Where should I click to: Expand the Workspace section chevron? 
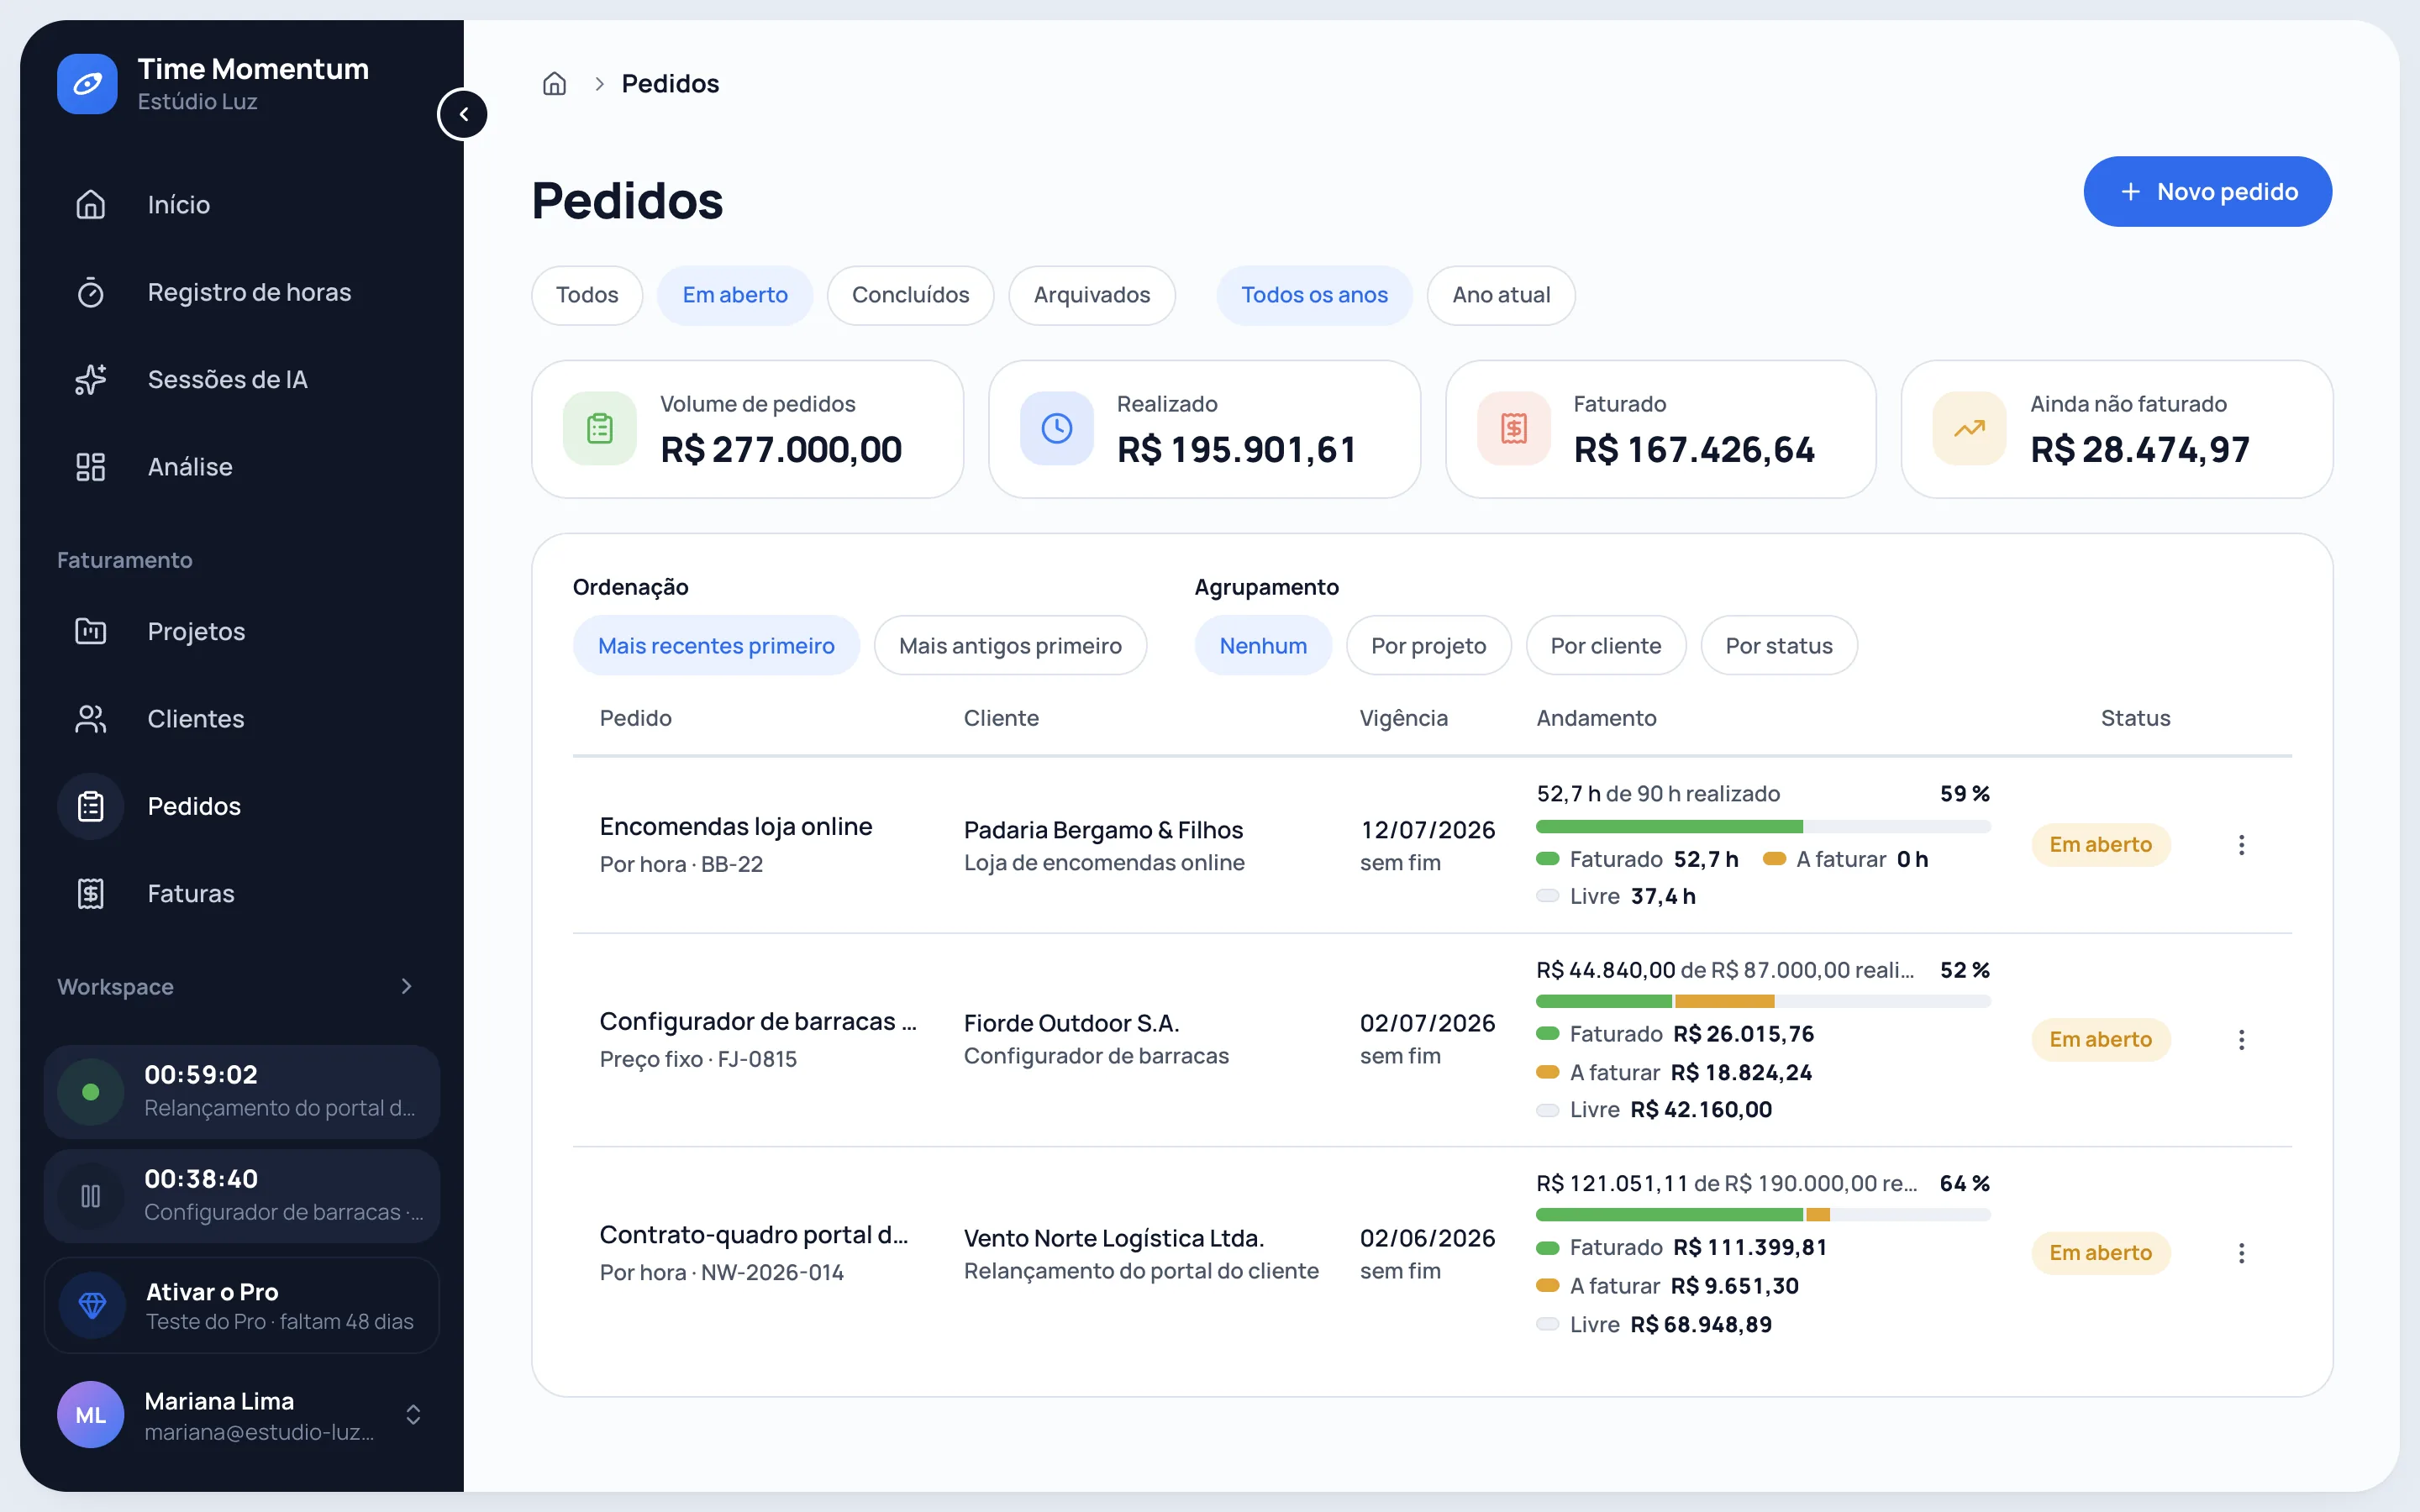pyautogui.click(x=406, y=987)
